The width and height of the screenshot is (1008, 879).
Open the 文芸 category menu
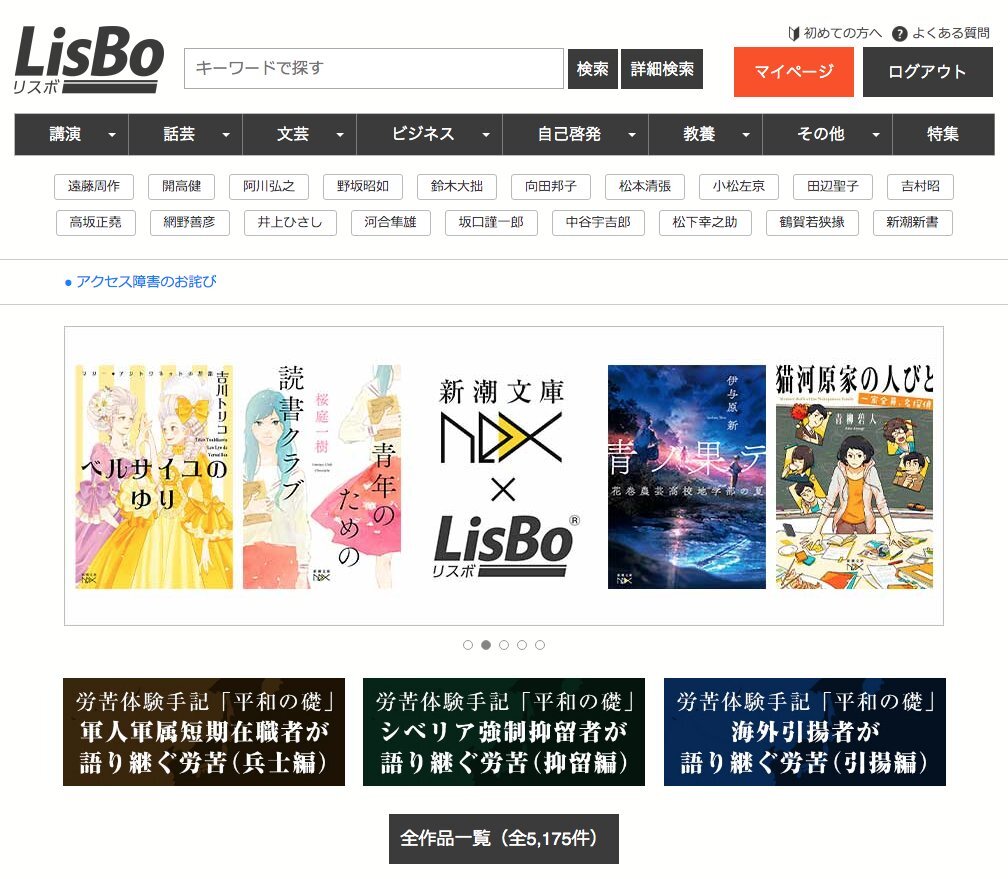[300, 134]
